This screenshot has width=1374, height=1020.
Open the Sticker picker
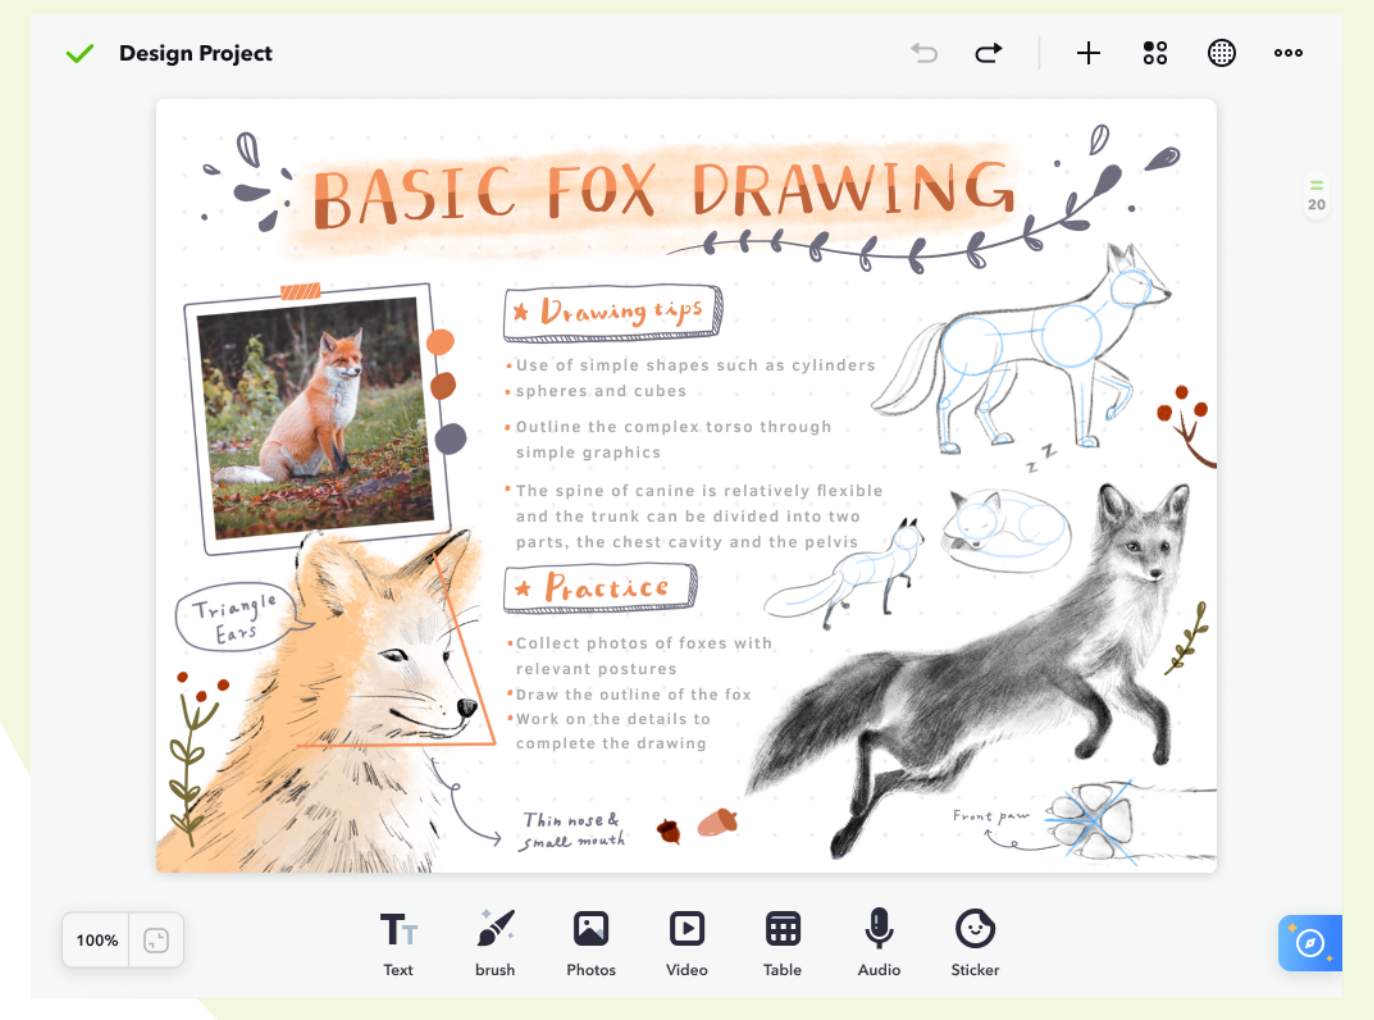click(975, 943)
